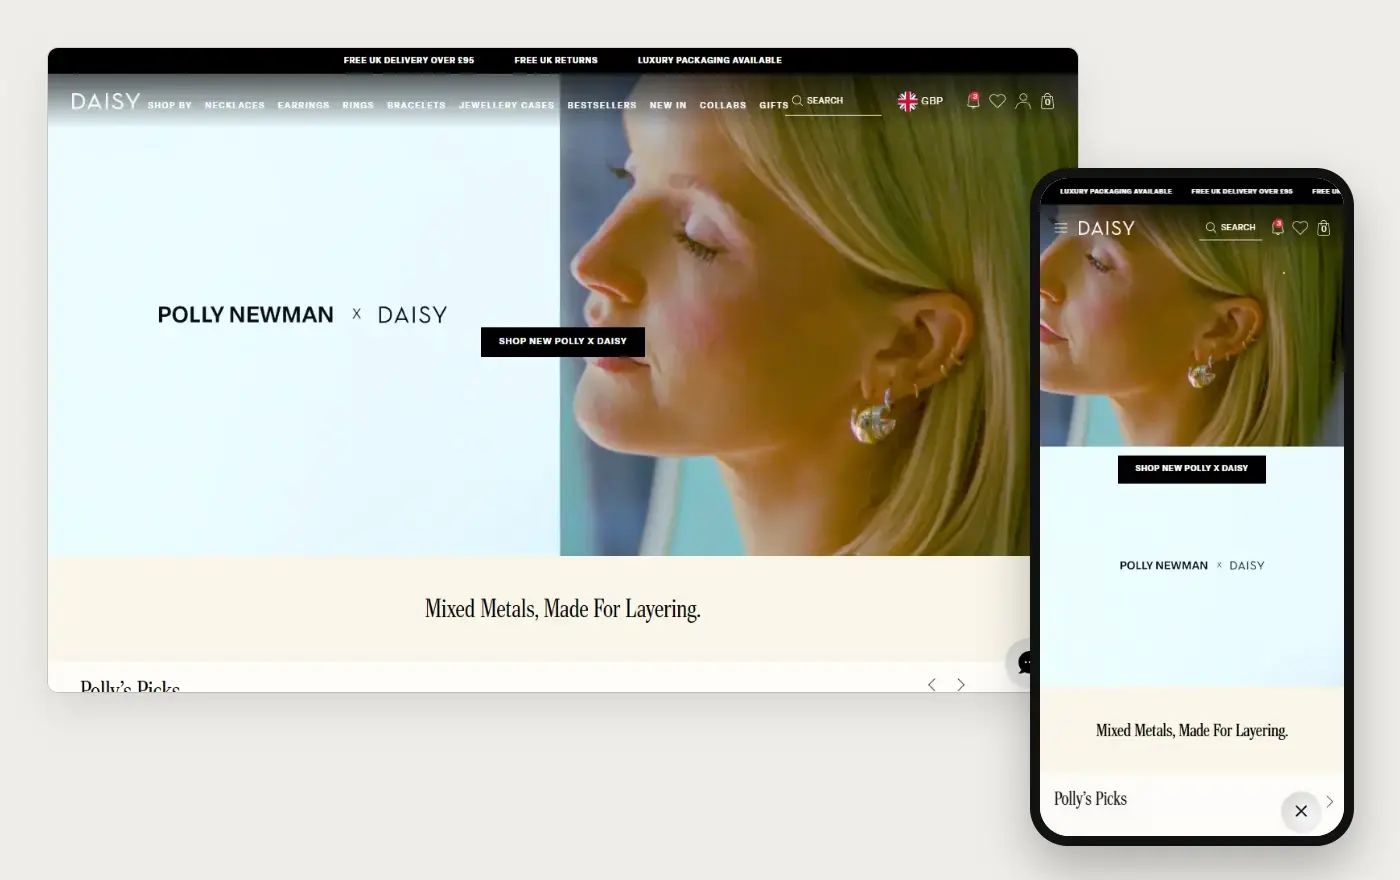The height and width of the screenshot is (880, 1400).
Task: Open the shopping bag in the desktop header
Action: [x=1048, y=101]
